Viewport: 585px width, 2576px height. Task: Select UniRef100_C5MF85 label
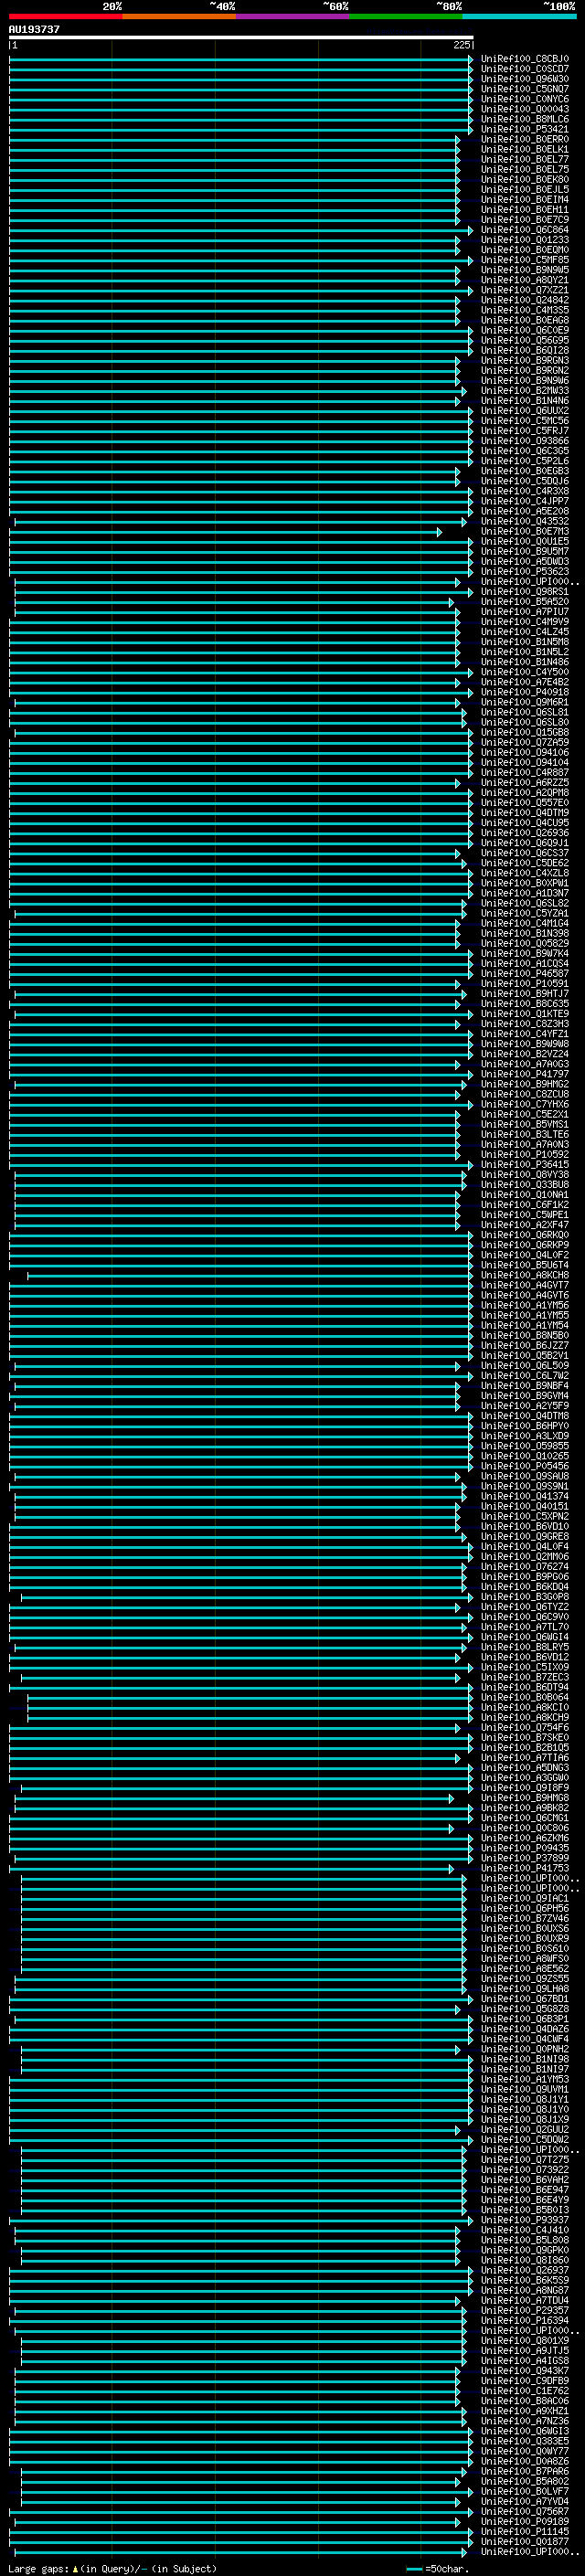(525, 260)
